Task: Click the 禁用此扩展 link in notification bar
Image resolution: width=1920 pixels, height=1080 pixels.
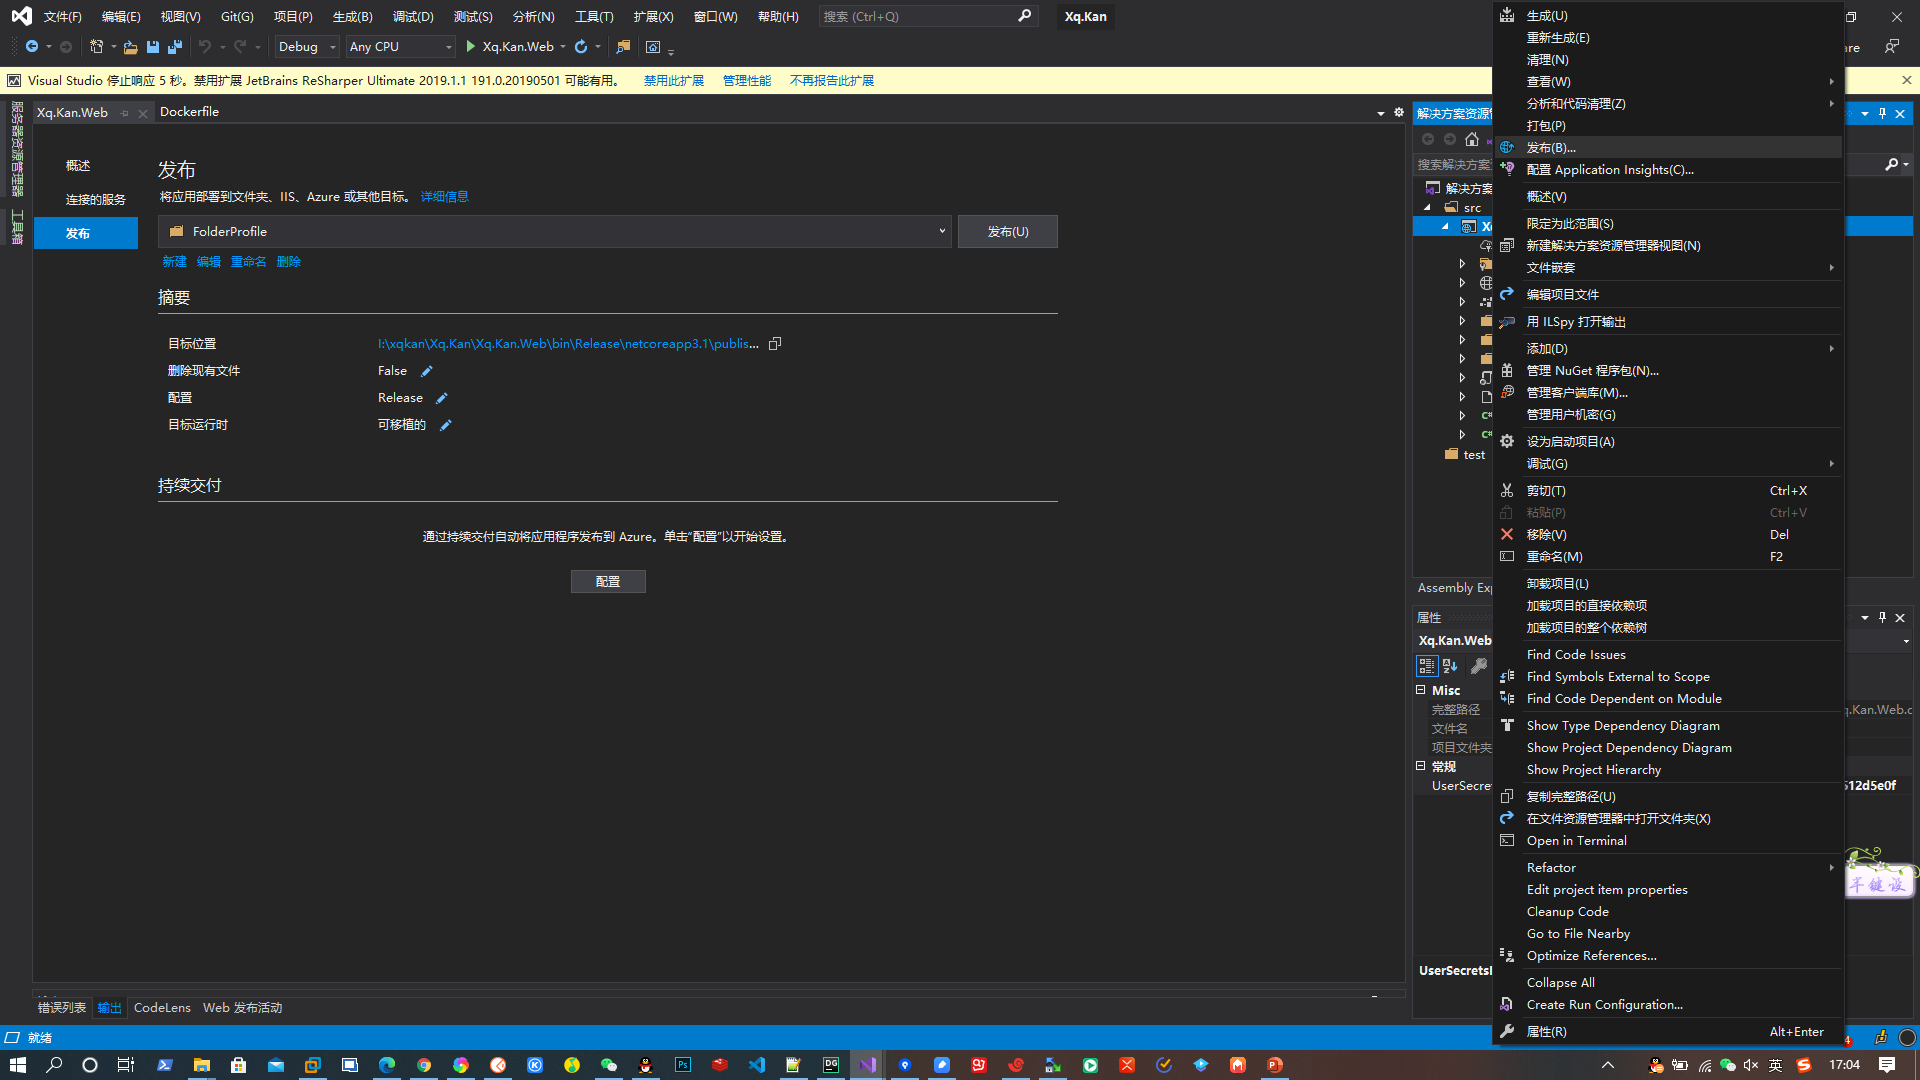Action: click(x=673, y=81)
